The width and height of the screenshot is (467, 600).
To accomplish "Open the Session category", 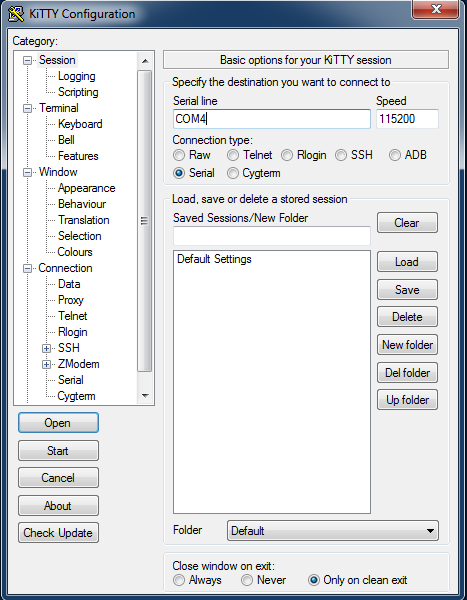I will click(57, 60).
